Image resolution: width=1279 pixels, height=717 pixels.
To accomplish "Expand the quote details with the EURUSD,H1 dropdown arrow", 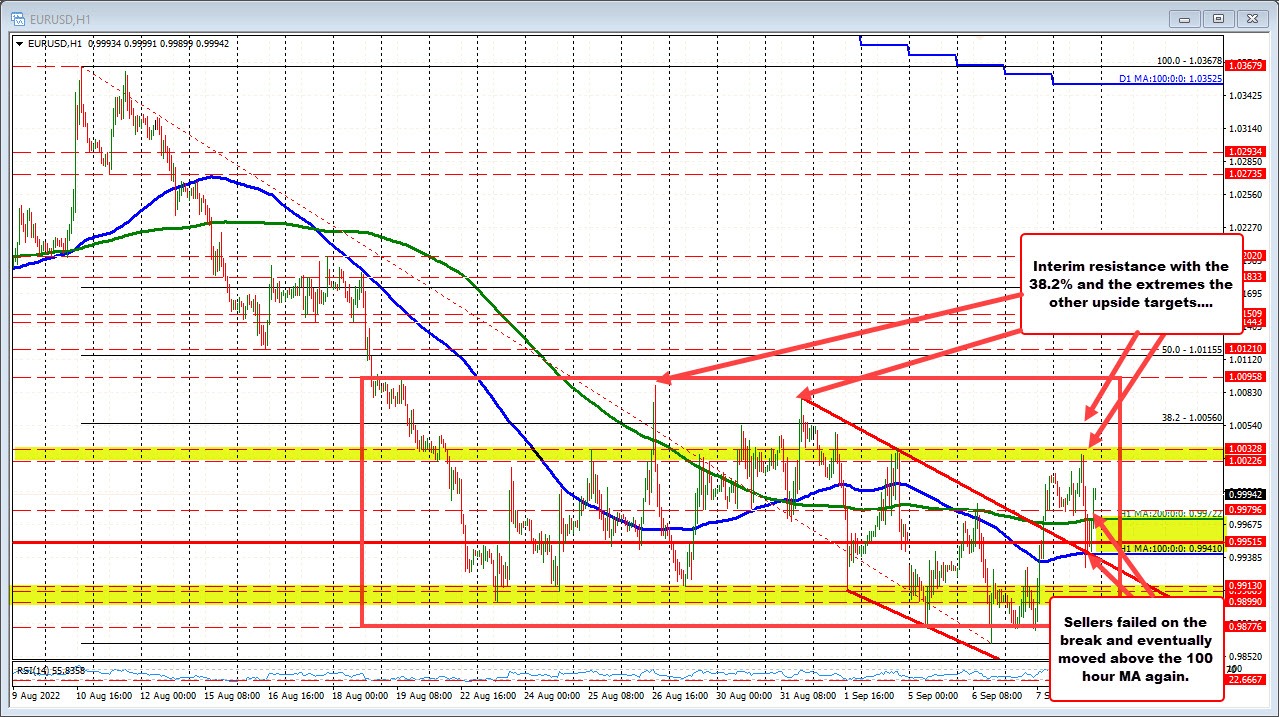I will [x=18, y=44].
